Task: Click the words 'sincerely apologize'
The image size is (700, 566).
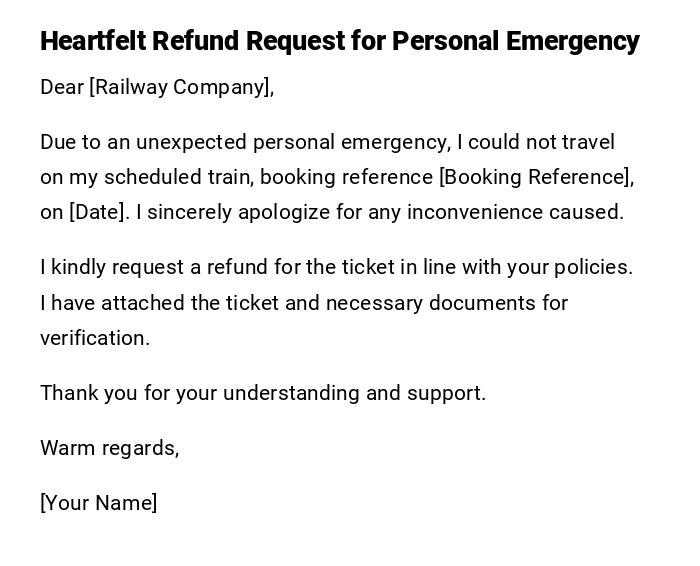Action: pyautogui.click(x=226, y=212)
